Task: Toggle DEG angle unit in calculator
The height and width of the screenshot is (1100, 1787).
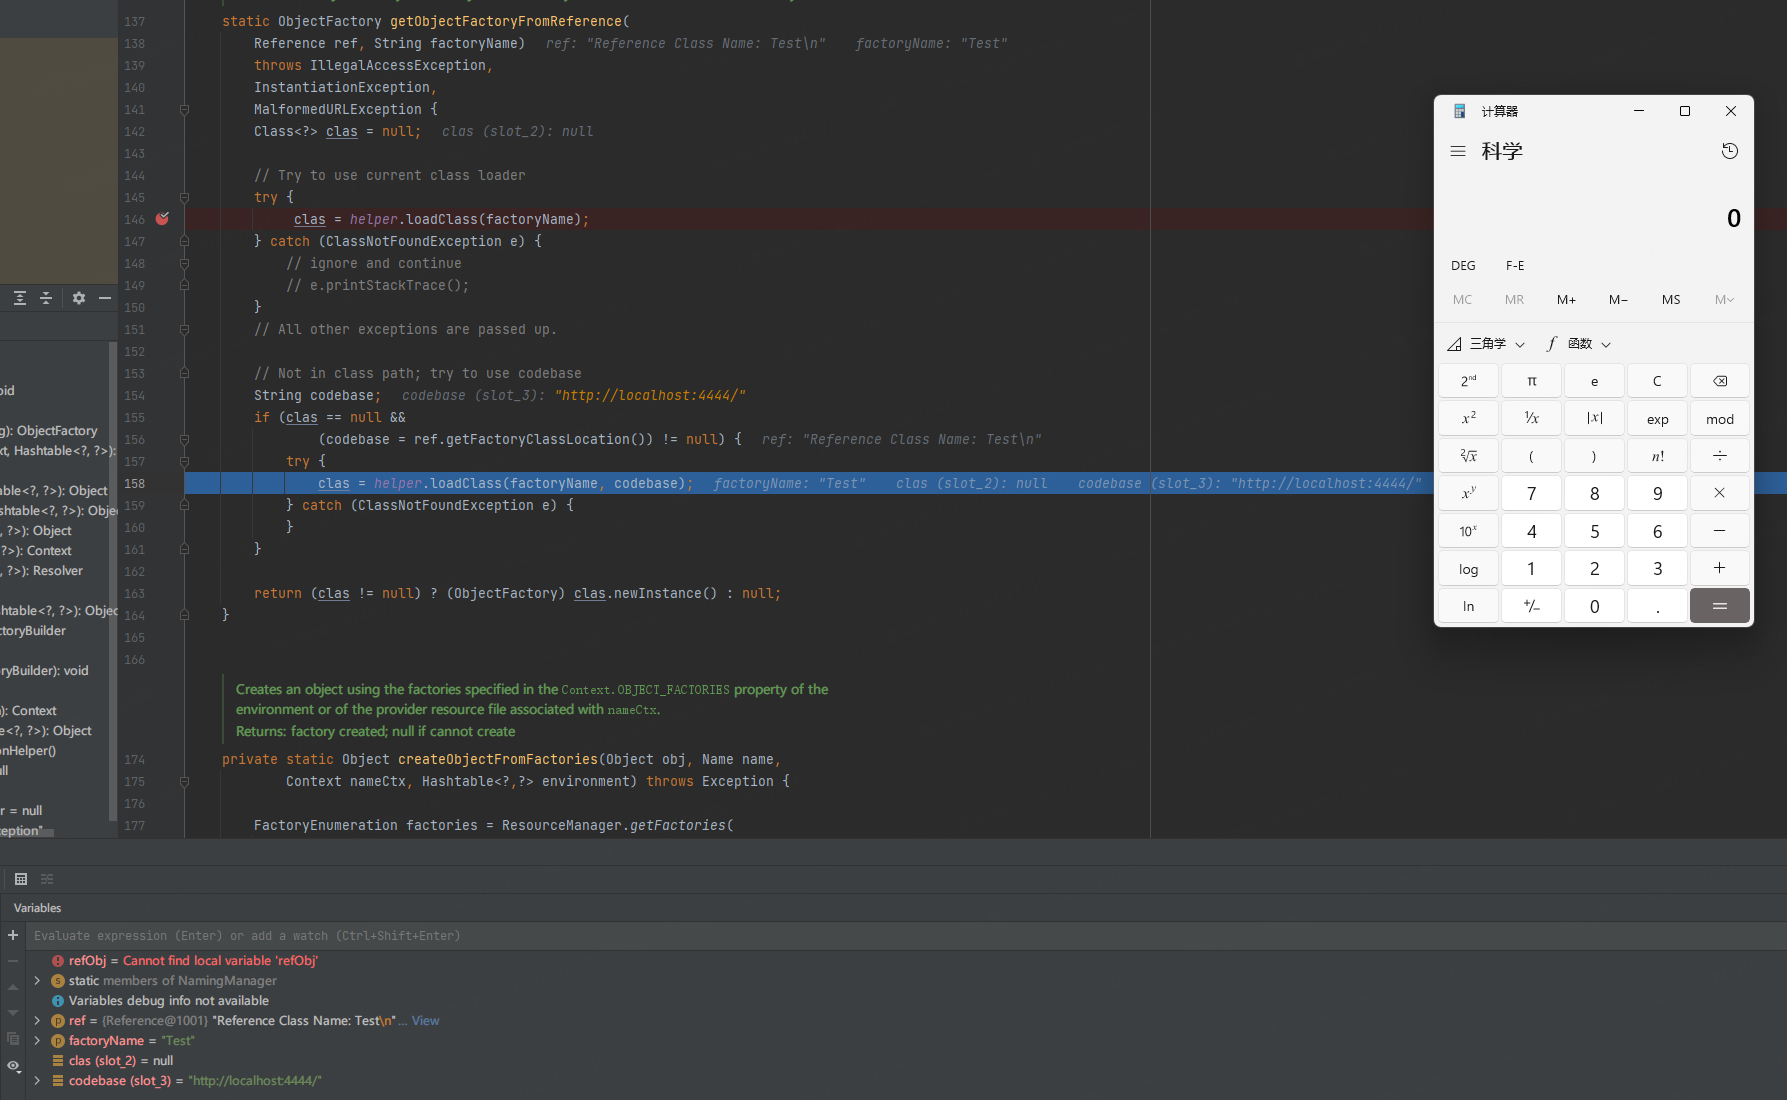Action: (x=1463, y=265)
